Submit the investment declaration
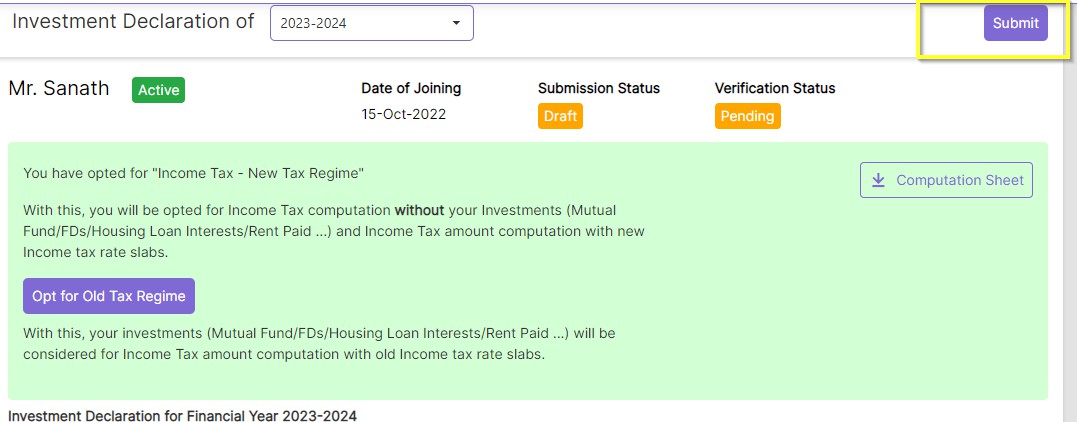Screen dimensions: 1077x422 (1015, 23)
